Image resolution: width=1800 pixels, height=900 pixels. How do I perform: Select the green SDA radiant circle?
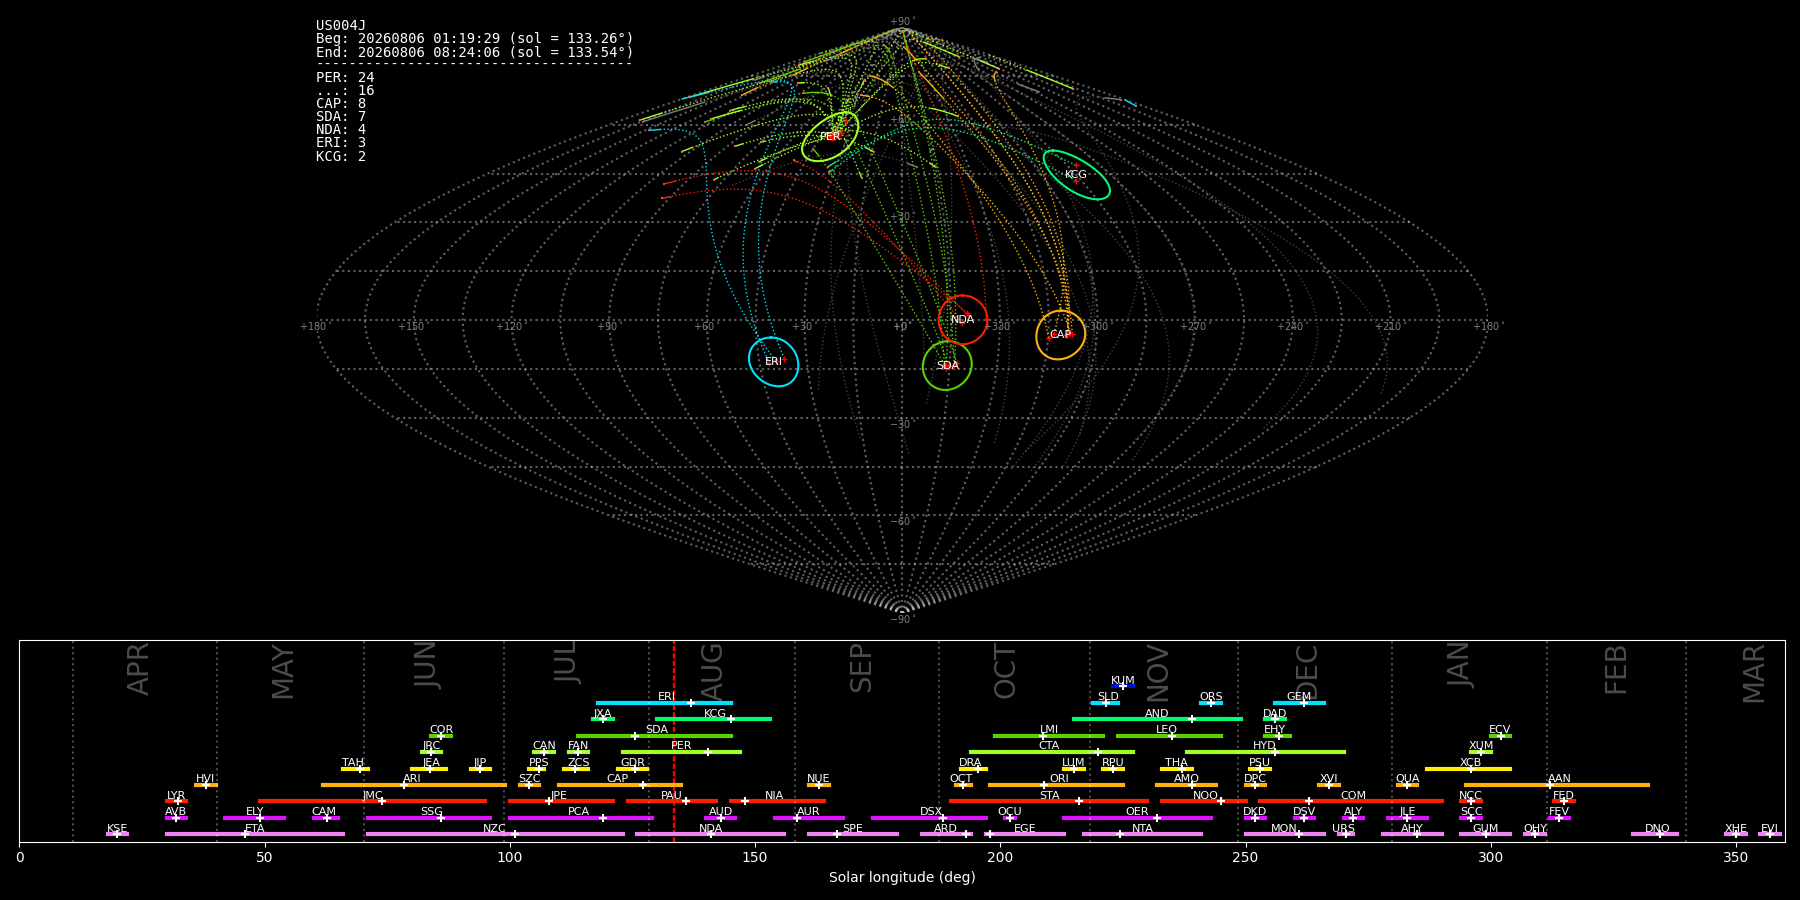pos(947,366)
